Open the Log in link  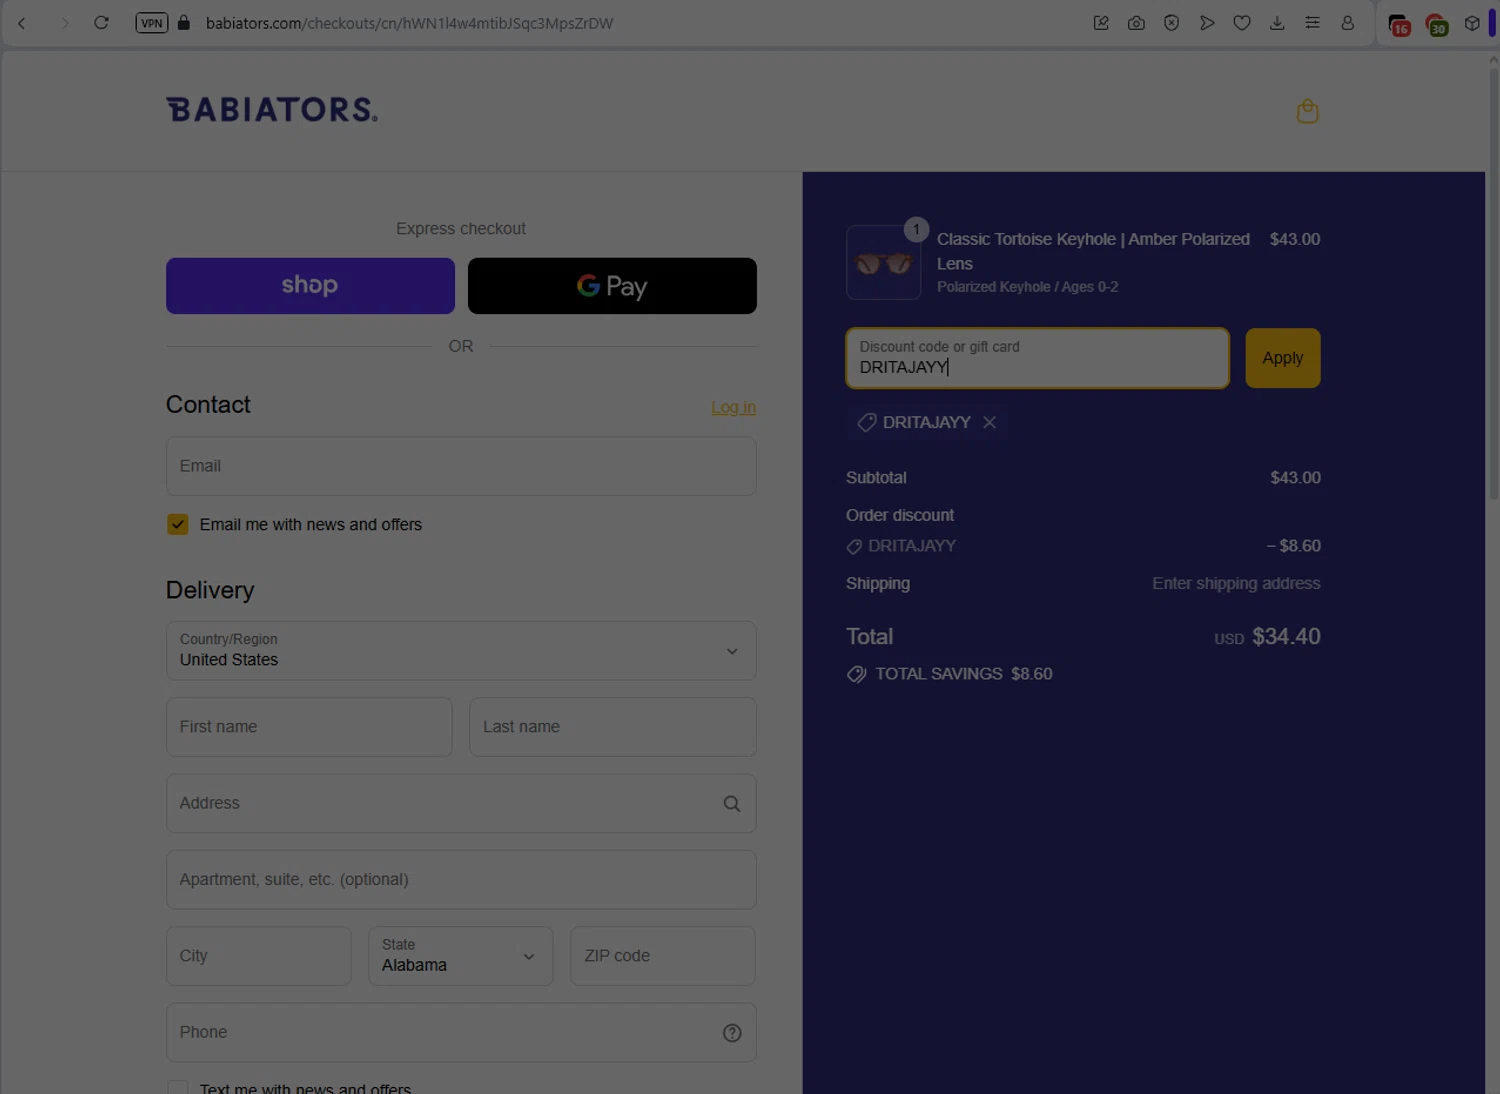coord(733,407)
